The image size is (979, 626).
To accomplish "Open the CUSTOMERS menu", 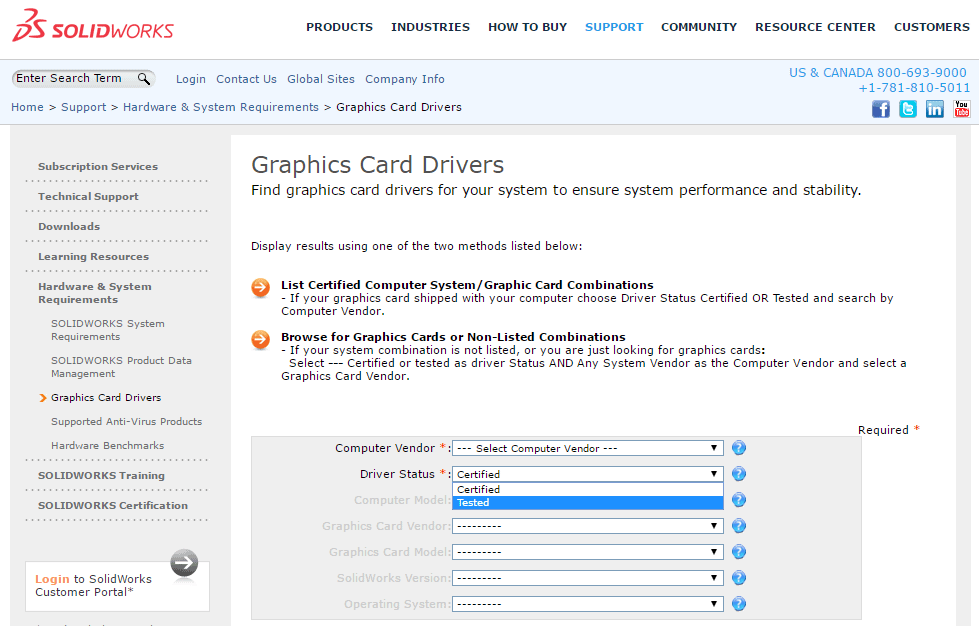I will 932,27.
